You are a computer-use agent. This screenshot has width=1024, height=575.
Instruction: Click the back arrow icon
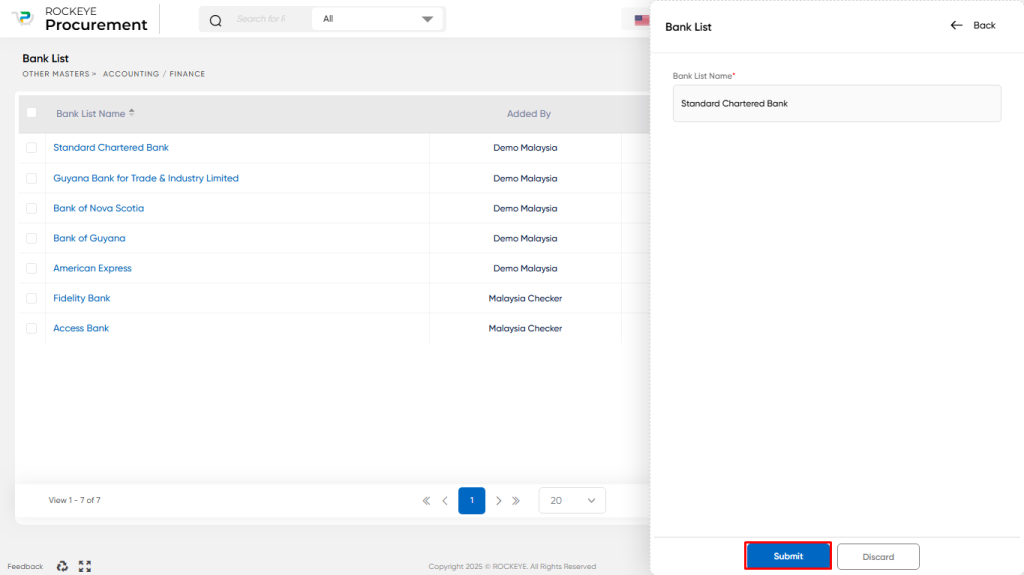pos(956,25)
